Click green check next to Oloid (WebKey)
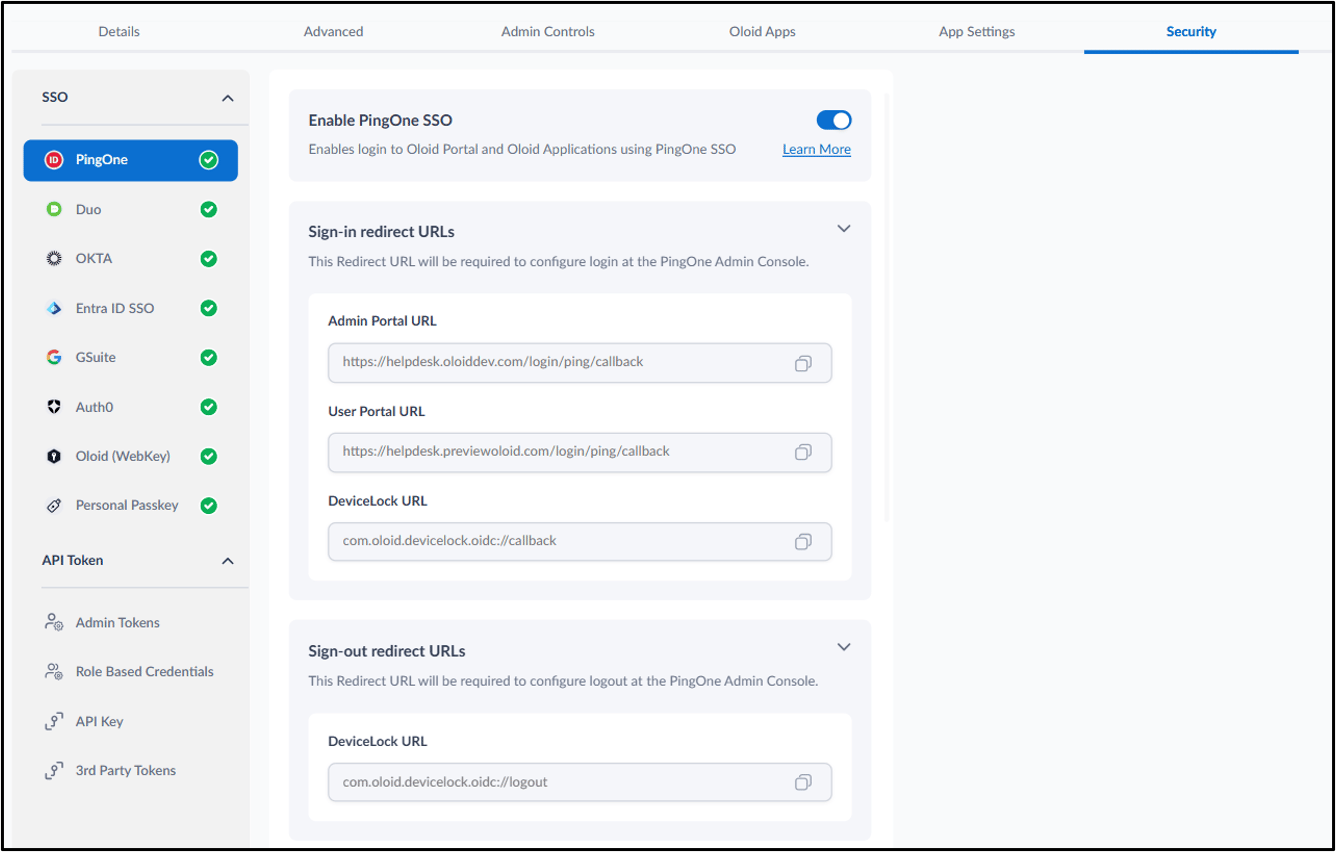Screen dimensions: 1336x852 (x=208, y=456)
